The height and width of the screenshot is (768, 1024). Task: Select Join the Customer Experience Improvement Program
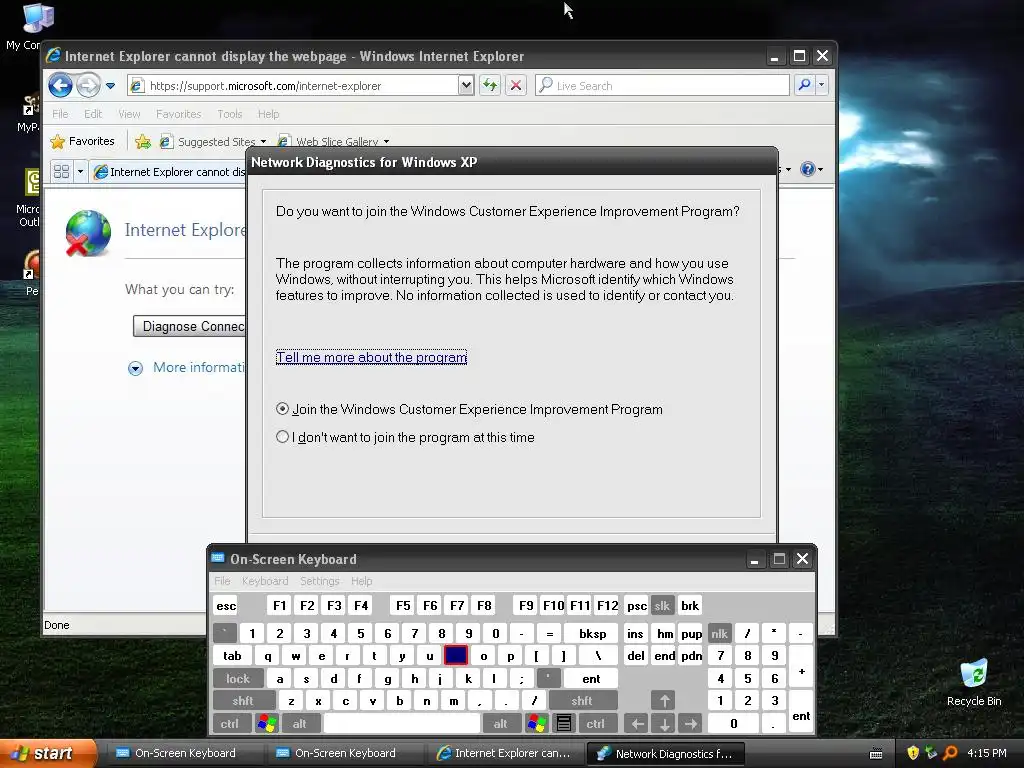tap(282, 409)
